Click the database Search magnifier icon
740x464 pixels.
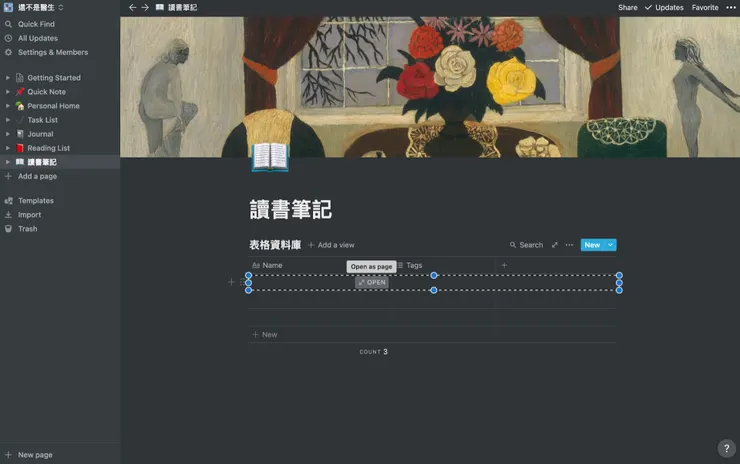point(513,245)
